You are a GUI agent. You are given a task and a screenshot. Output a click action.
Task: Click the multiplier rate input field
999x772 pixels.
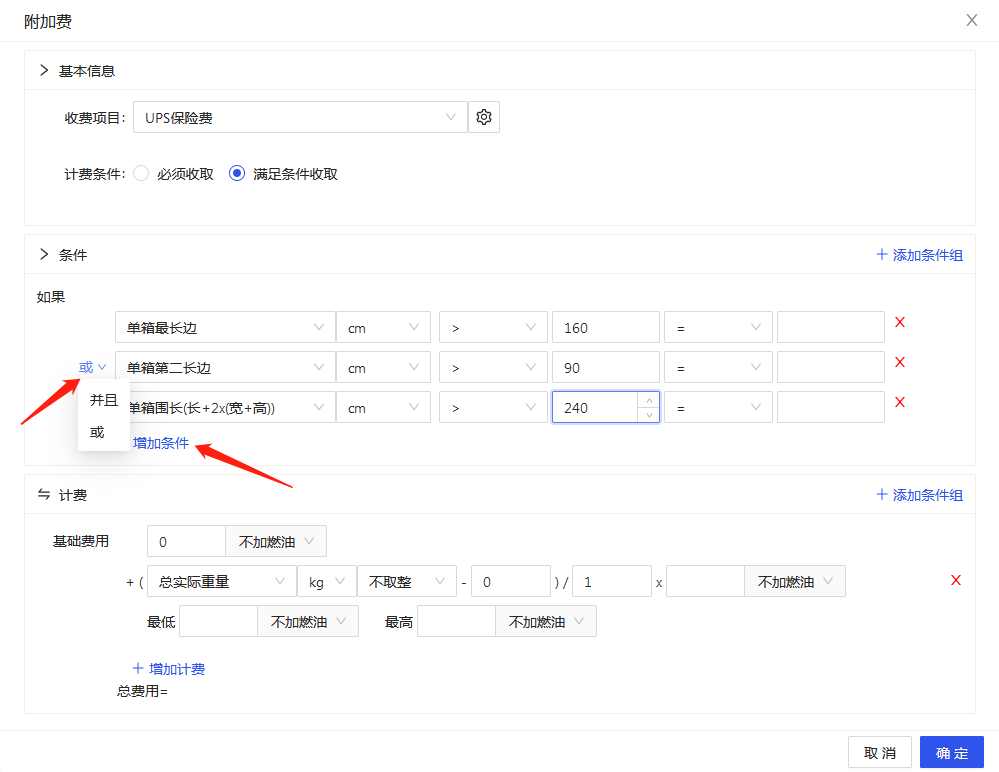[705, 581]
